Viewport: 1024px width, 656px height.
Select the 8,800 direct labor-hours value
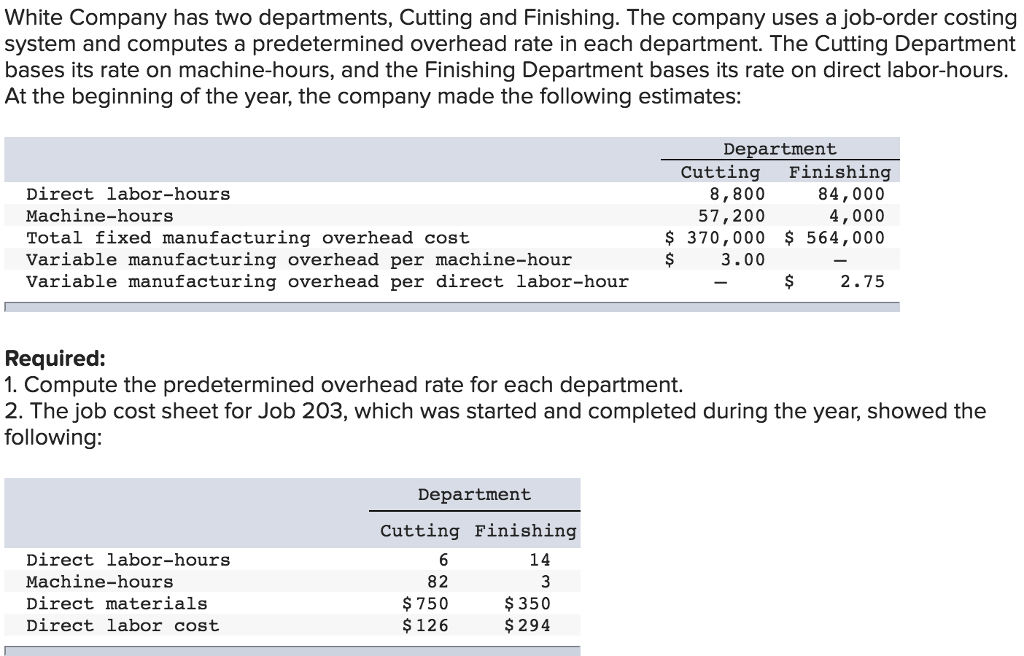click(737, 194)
